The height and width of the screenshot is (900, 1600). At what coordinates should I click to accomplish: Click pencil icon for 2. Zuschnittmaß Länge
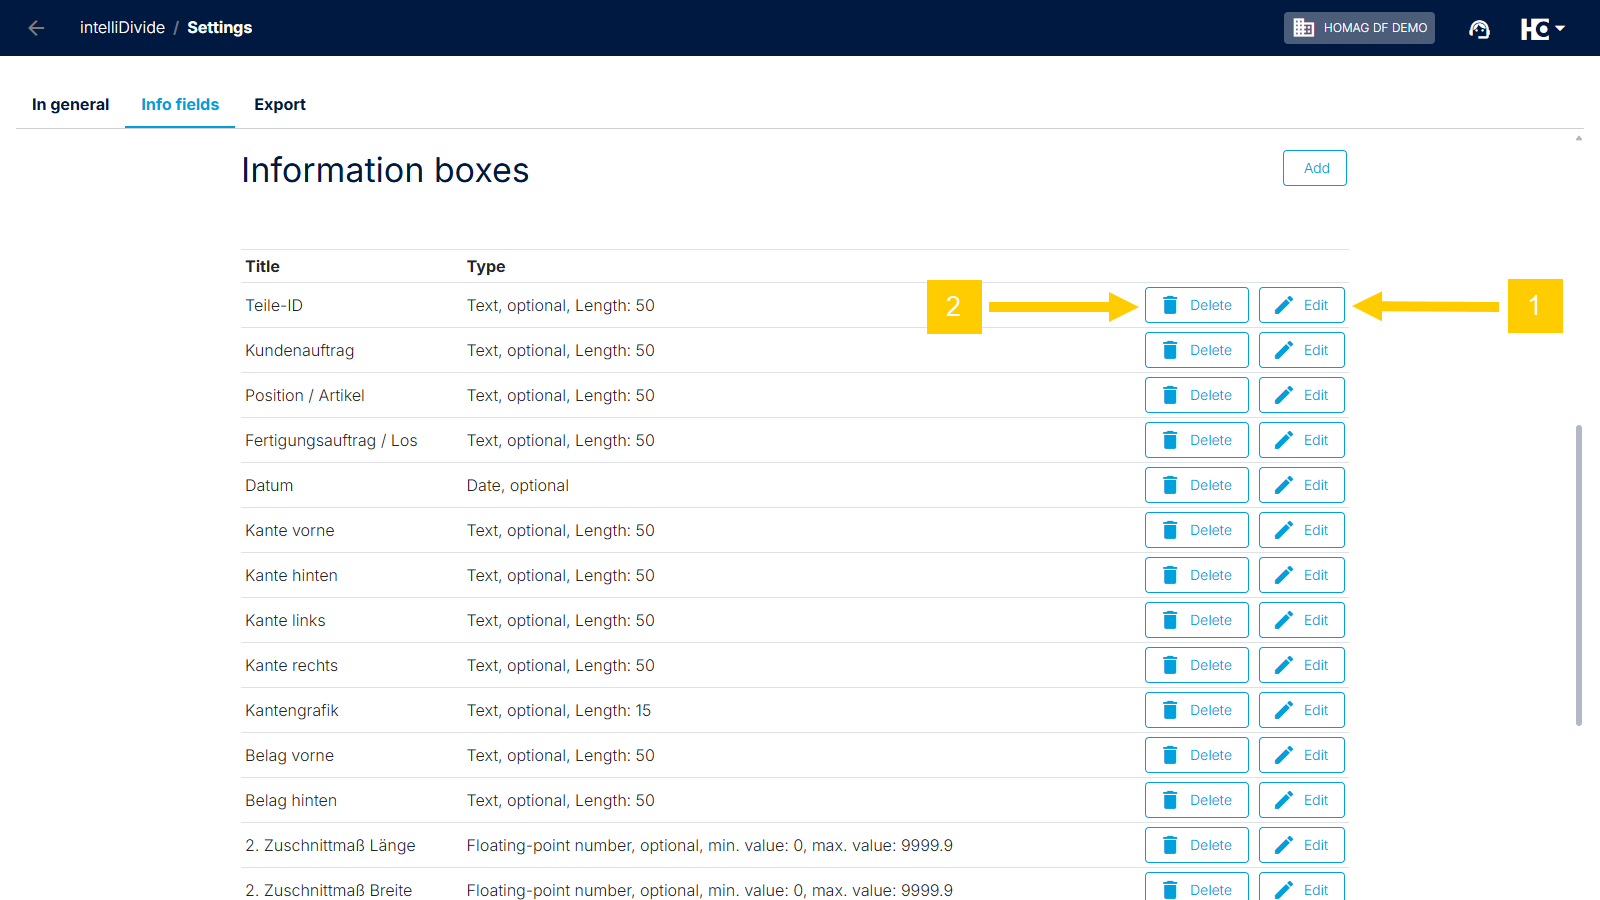click(1284, 845)
